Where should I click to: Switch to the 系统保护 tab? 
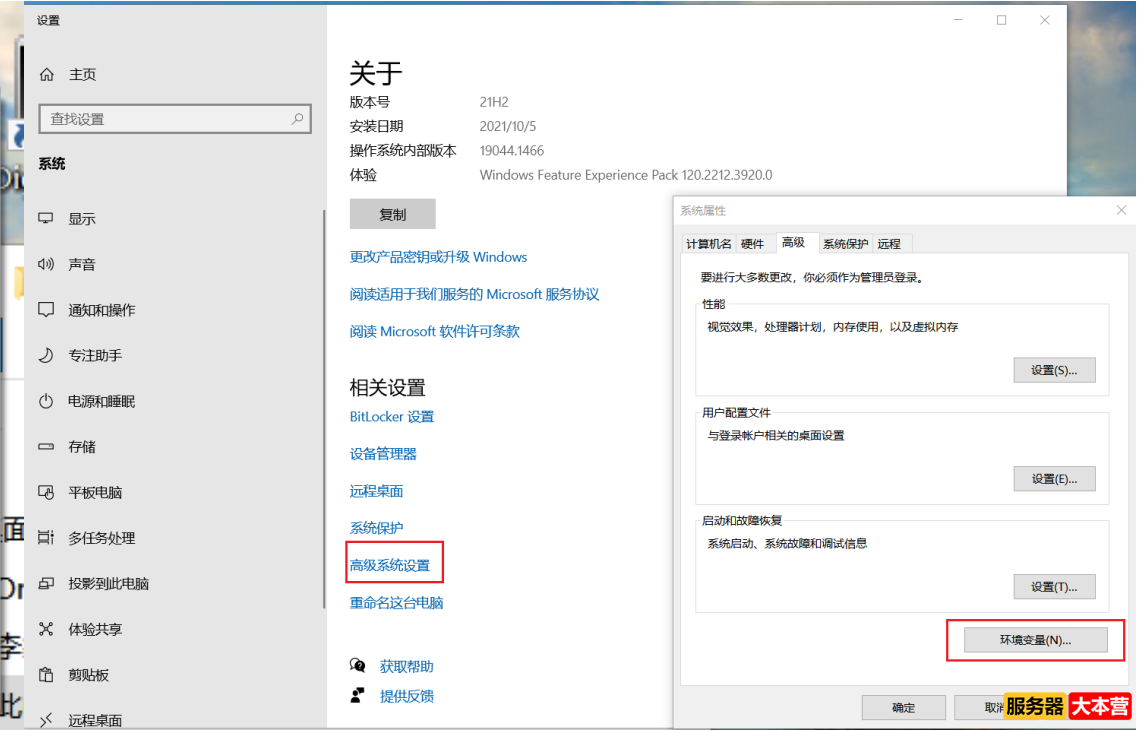(x=845, y=244)
